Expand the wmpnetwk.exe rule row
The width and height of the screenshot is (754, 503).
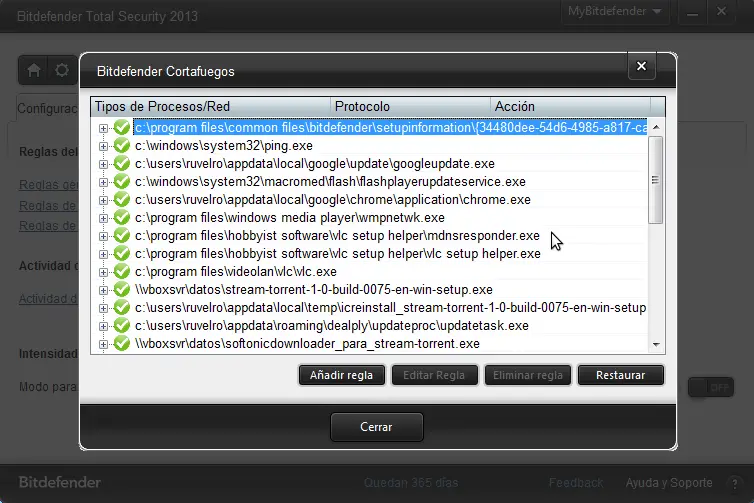(103, 218)
